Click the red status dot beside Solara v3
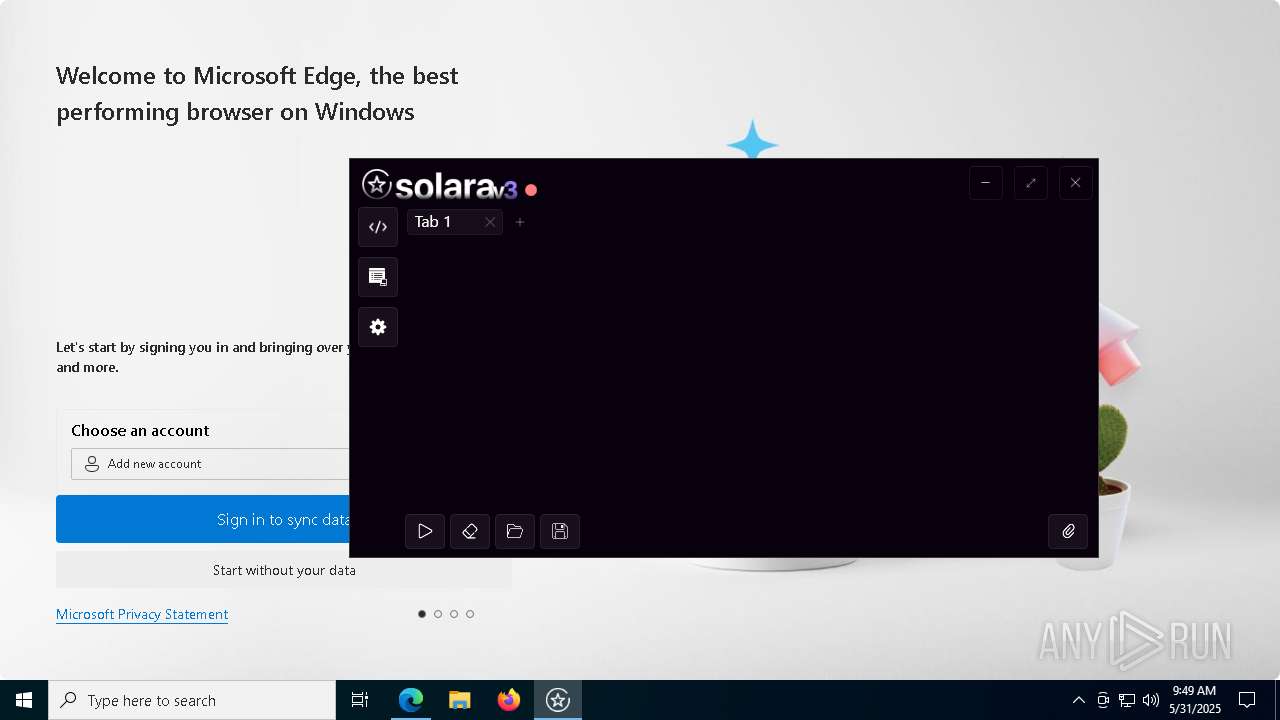Viewport: 1280px width, 720px height. (x=531, y=190)
